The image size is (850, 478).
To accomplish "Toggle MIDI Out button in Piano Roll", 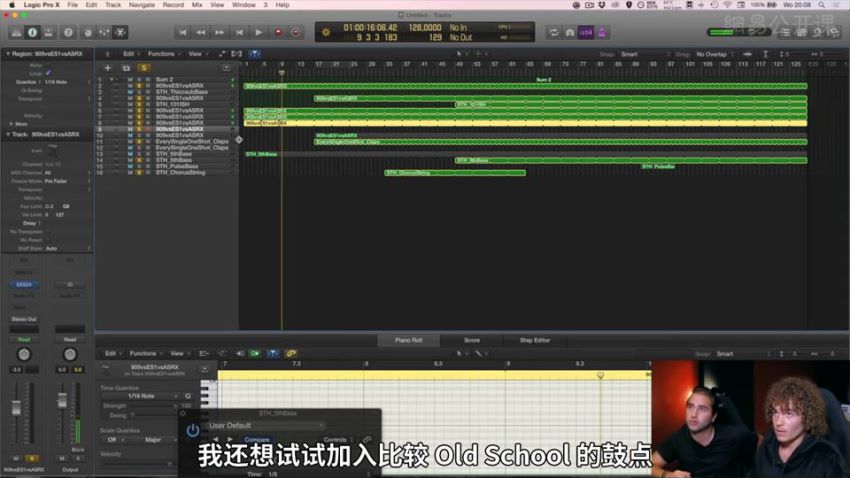I will [254, 353].
